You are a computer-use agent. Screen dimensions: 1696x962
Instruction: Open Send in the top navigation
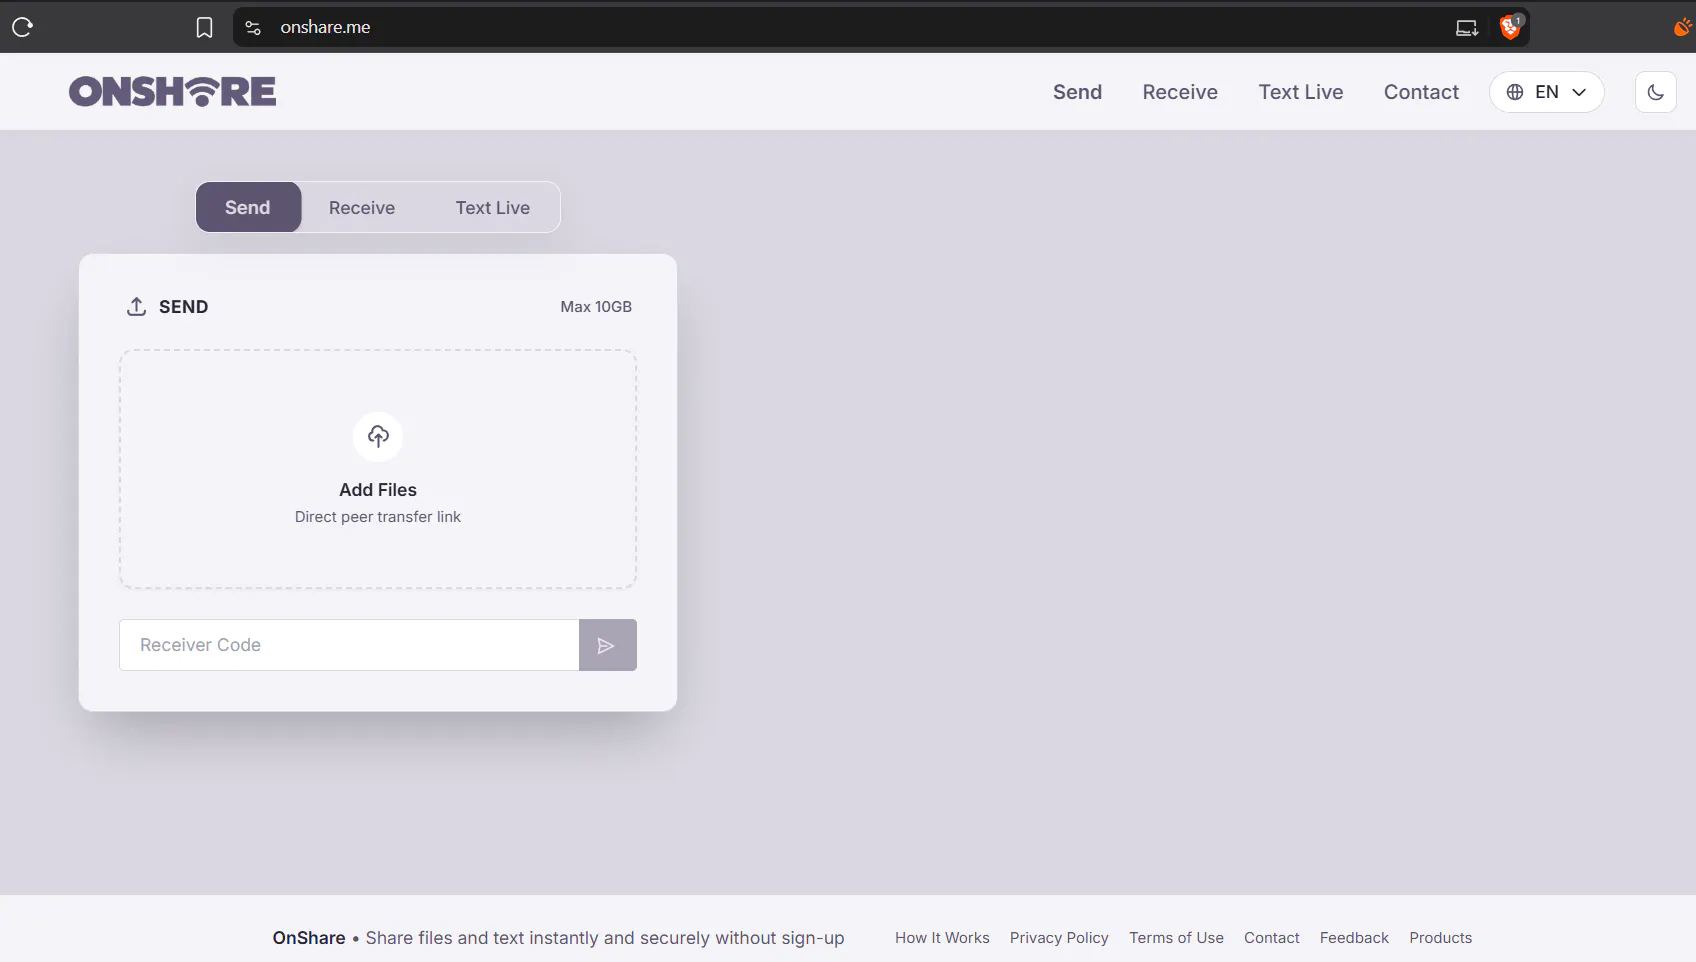(x=1077, y=92)
